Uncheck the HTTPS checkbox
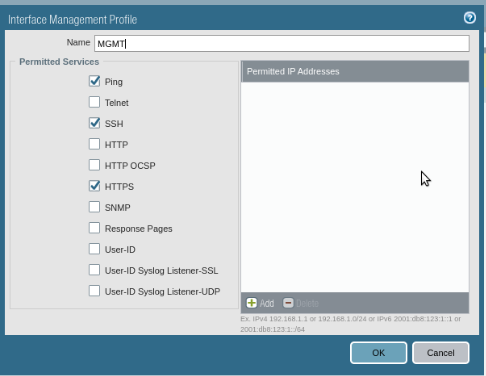 click(x=94, y=186)
